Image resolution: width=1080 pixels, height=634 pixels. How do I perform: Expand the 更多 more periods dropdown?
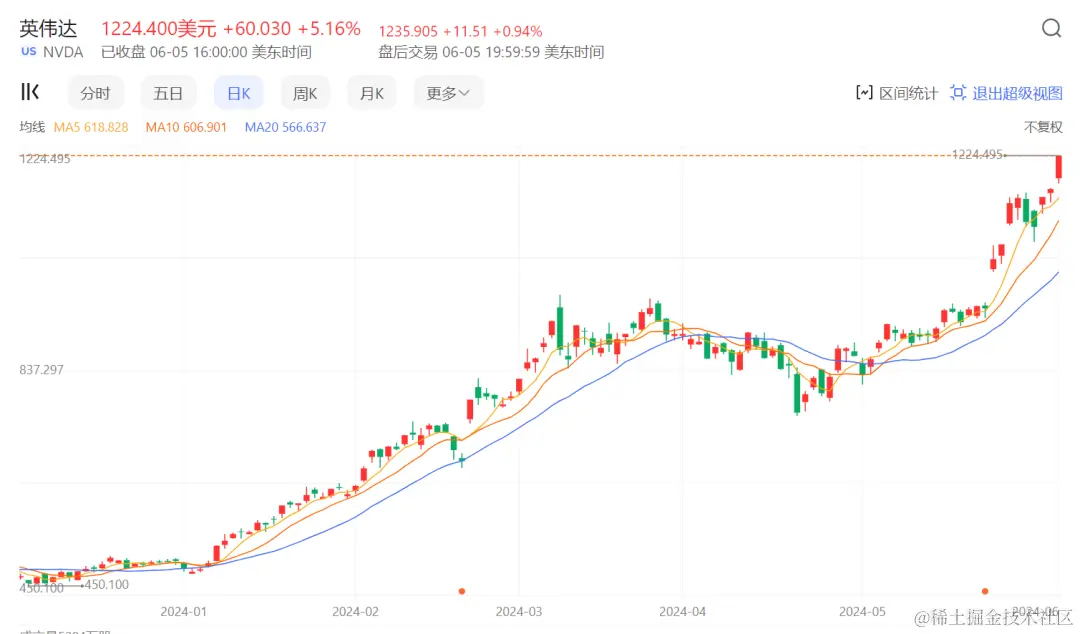coord(448,93)
